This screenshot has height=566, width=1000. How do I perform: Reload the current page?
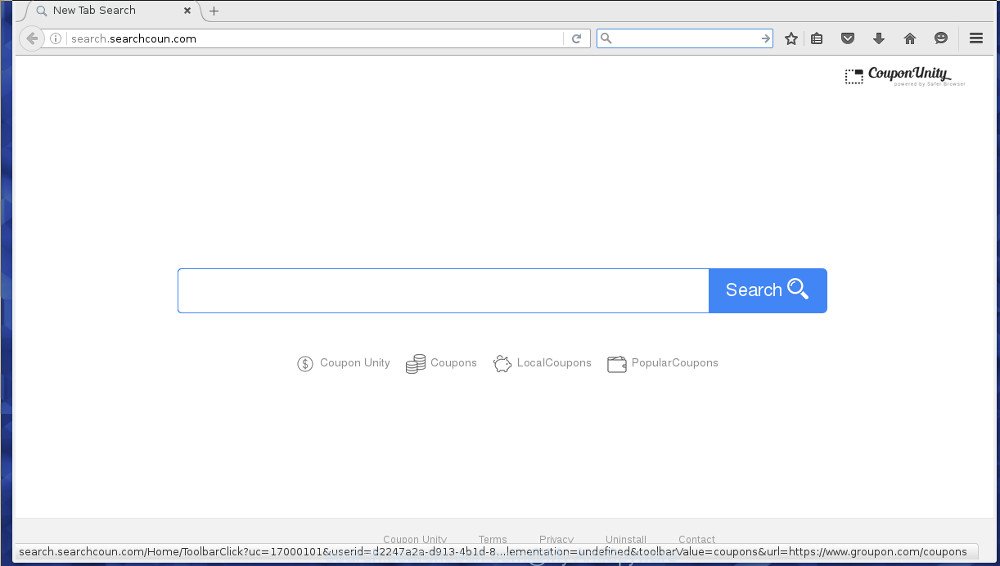tap(577, 38)
